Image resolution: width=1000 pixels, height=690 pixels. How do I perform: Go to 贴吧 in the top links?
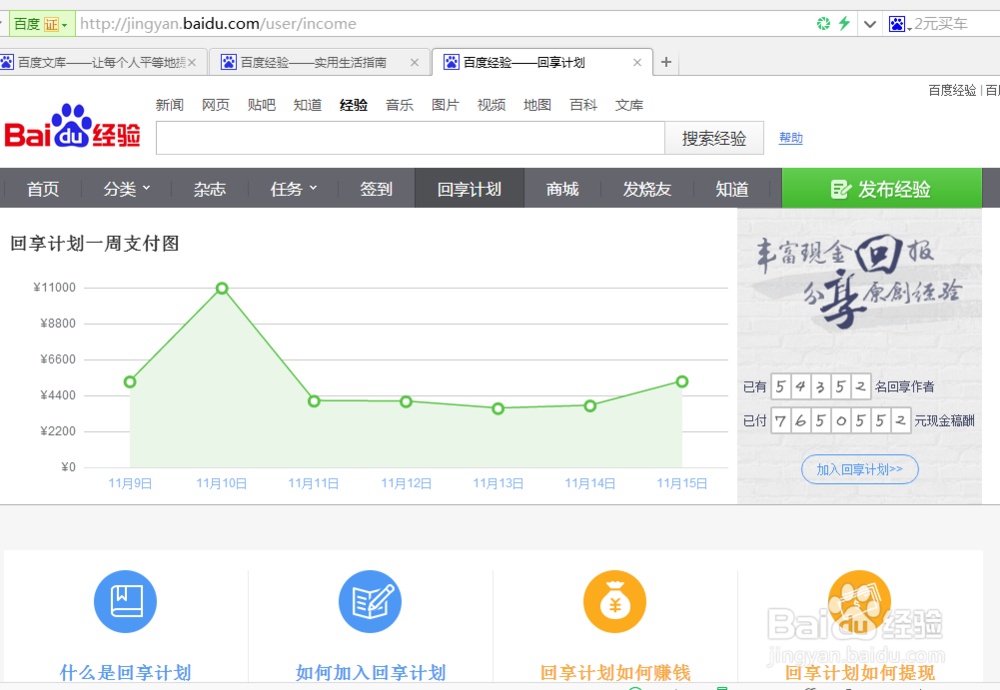click(261, 105)
